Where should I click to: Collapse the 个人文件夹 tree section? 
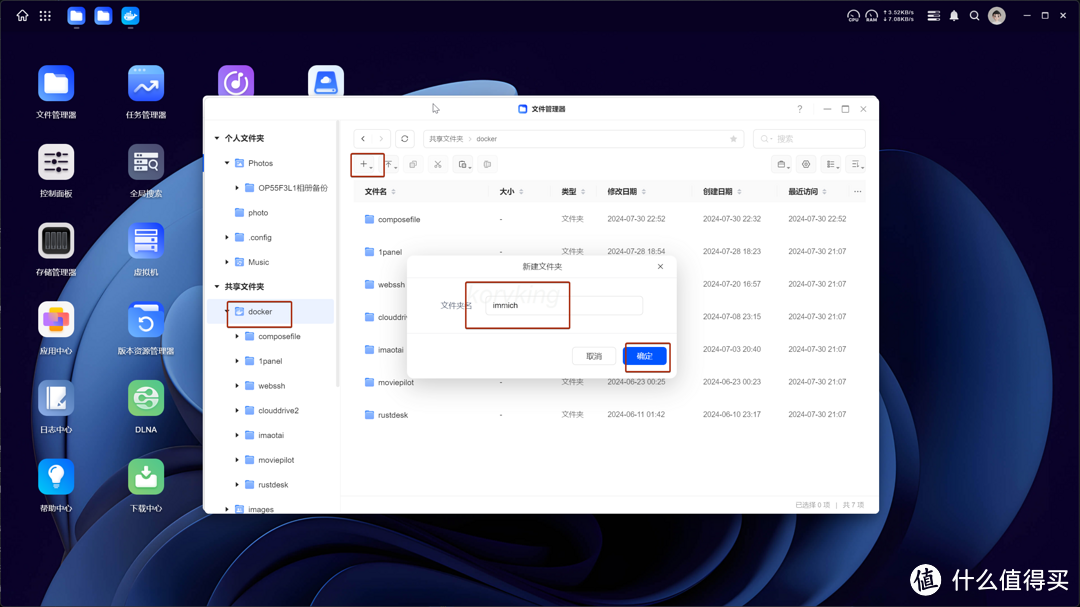(x=216, y=138)
